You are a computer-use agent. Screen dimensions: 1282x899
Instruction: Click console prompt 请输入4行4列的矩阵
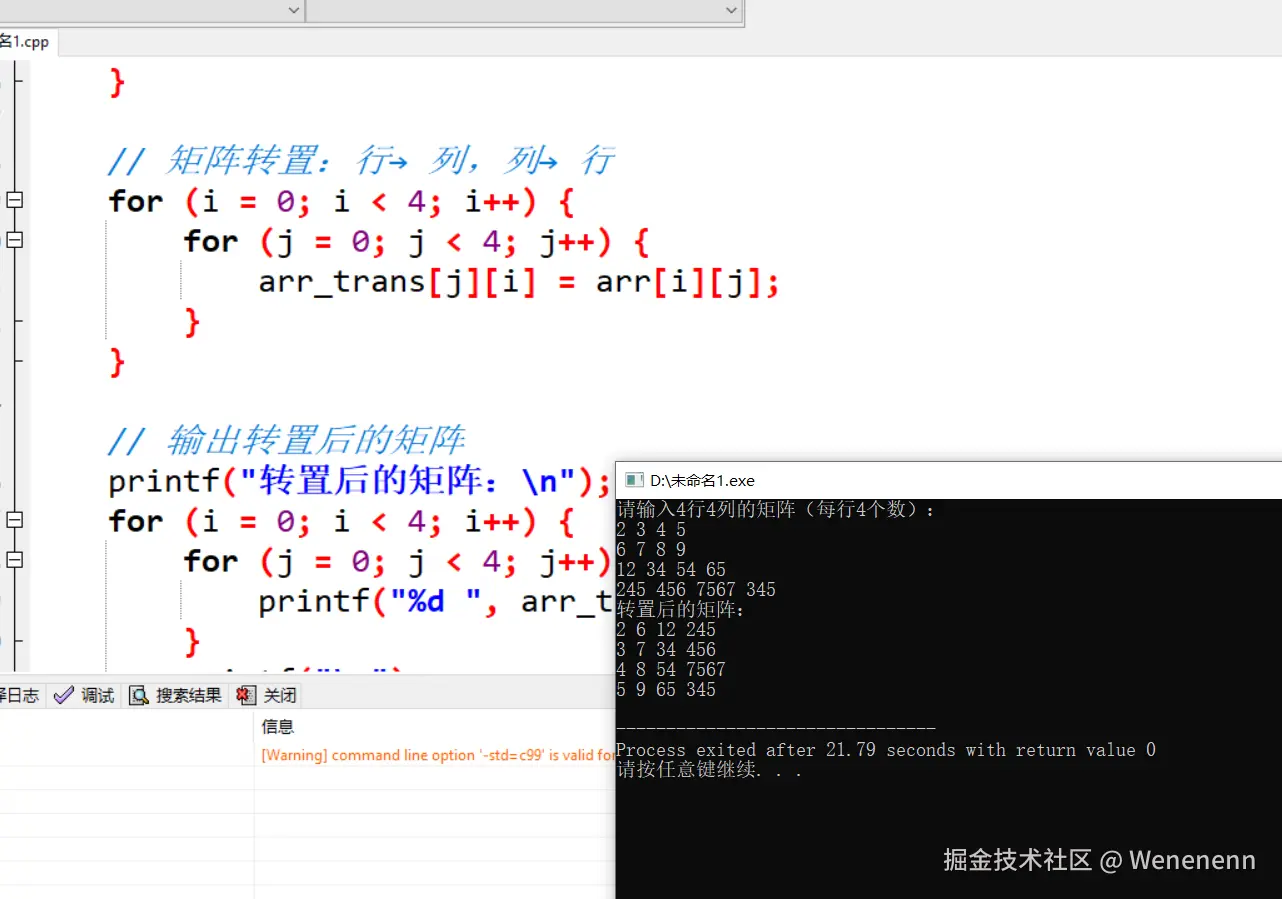pos(776,509)
